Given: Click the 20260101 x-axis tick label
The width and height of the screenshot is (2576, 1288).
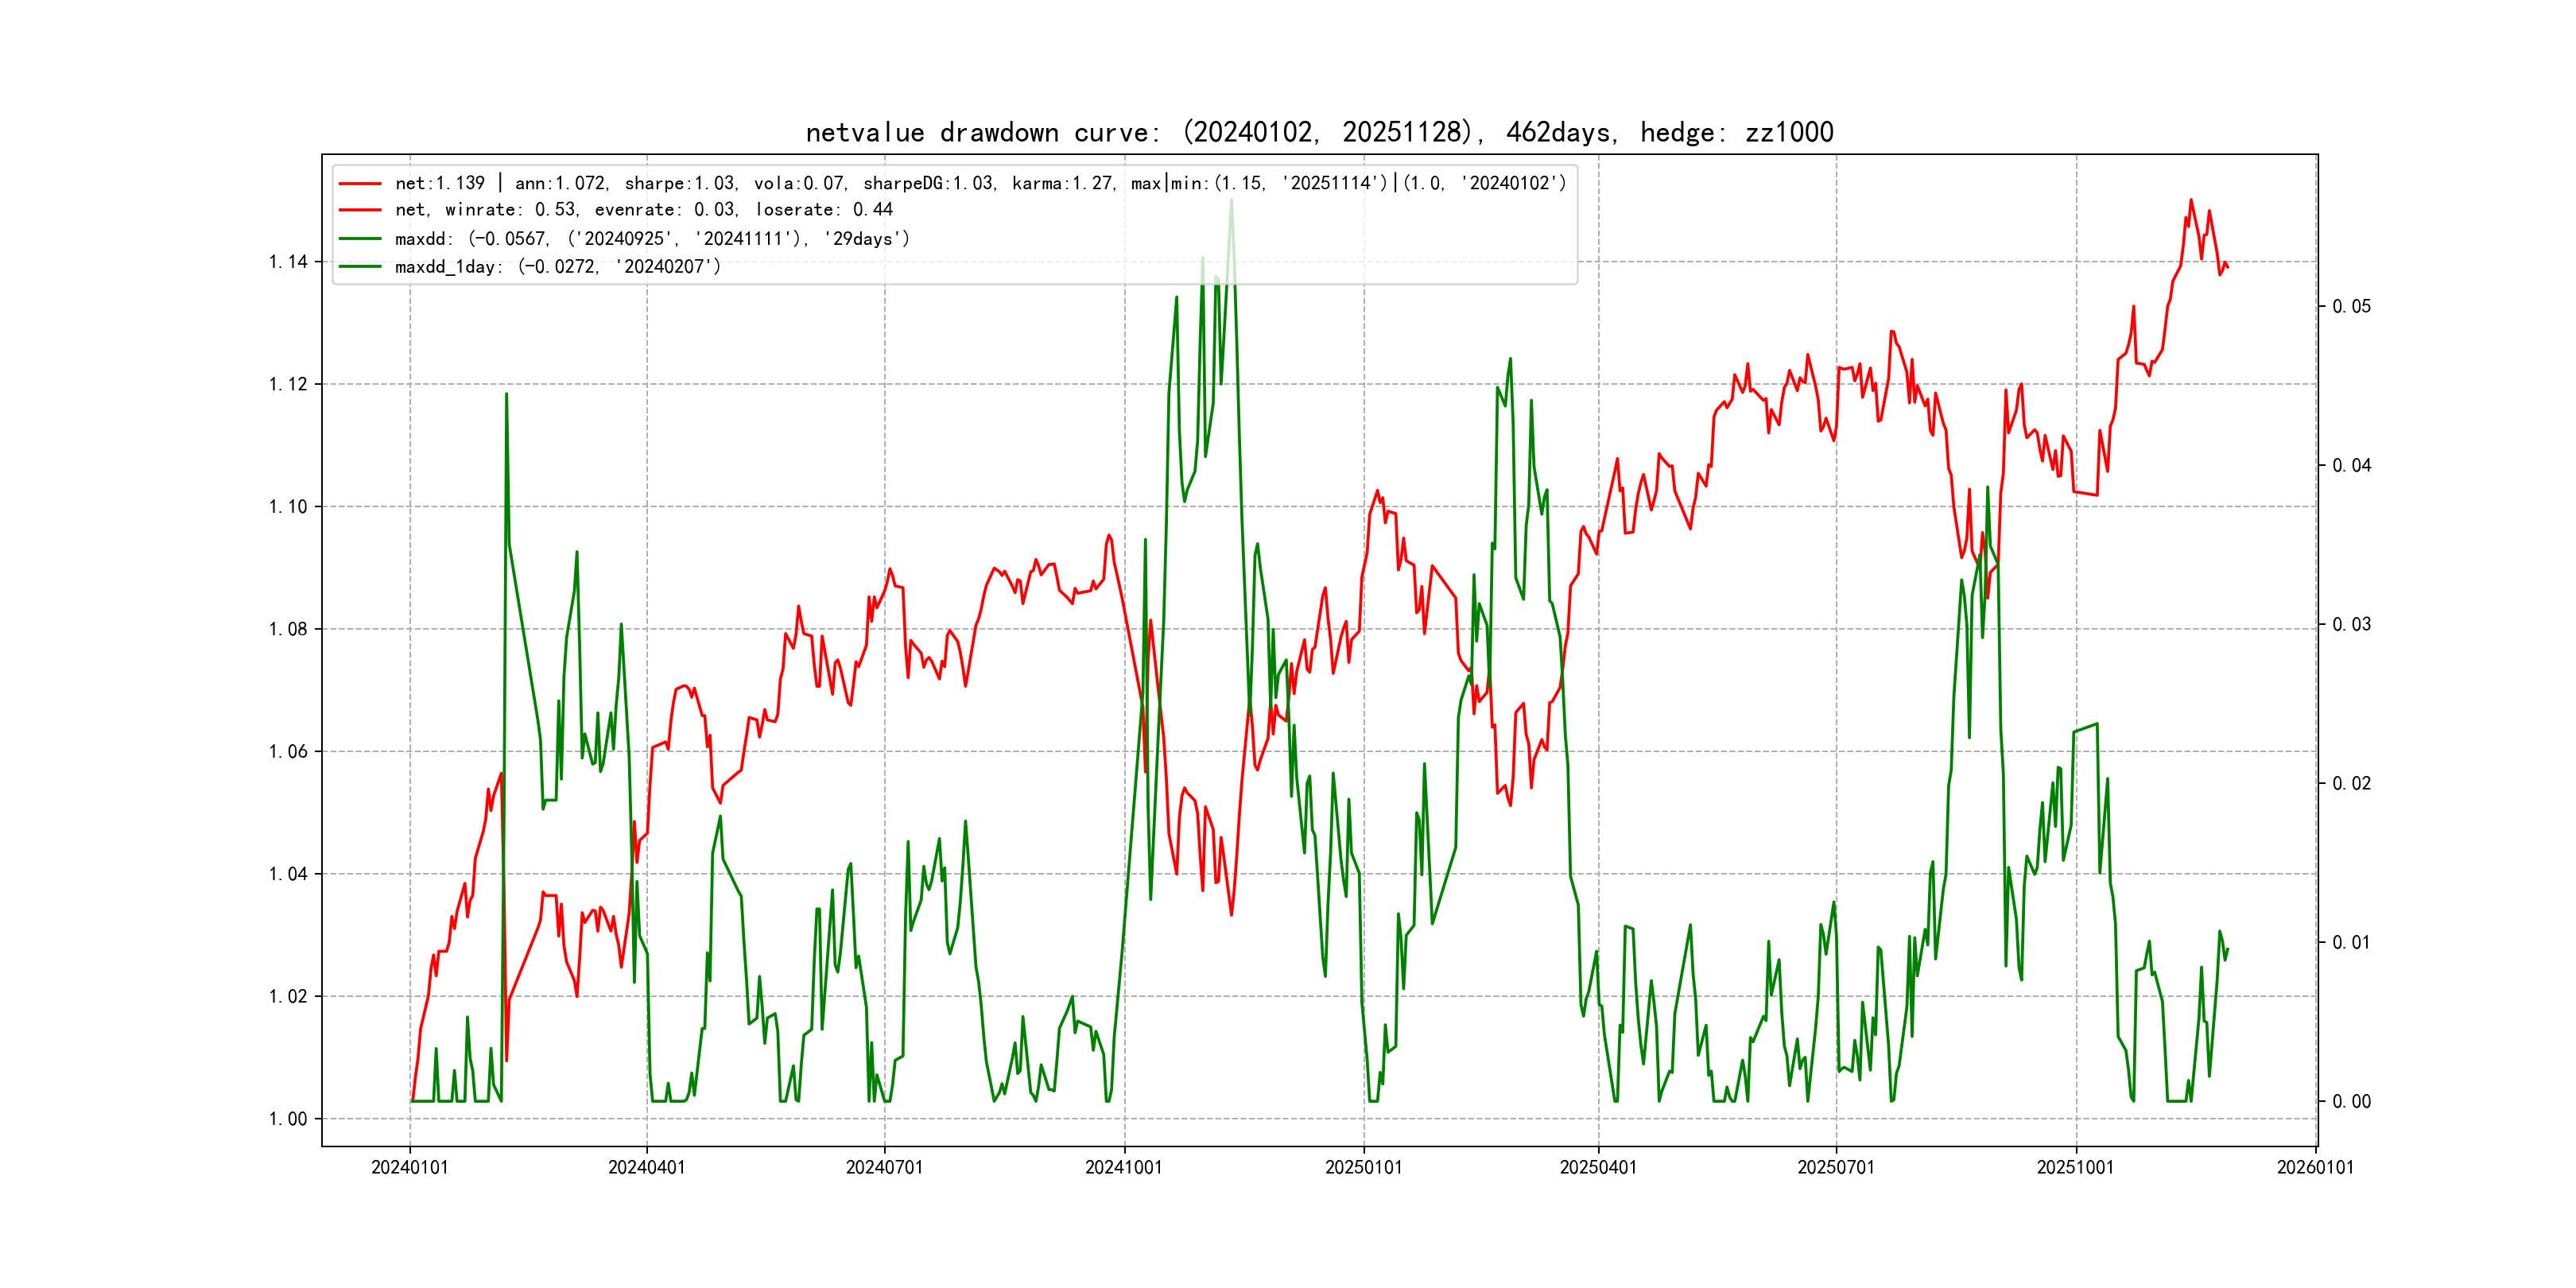Looking at the screenshot, I should coord(2315,1167).
